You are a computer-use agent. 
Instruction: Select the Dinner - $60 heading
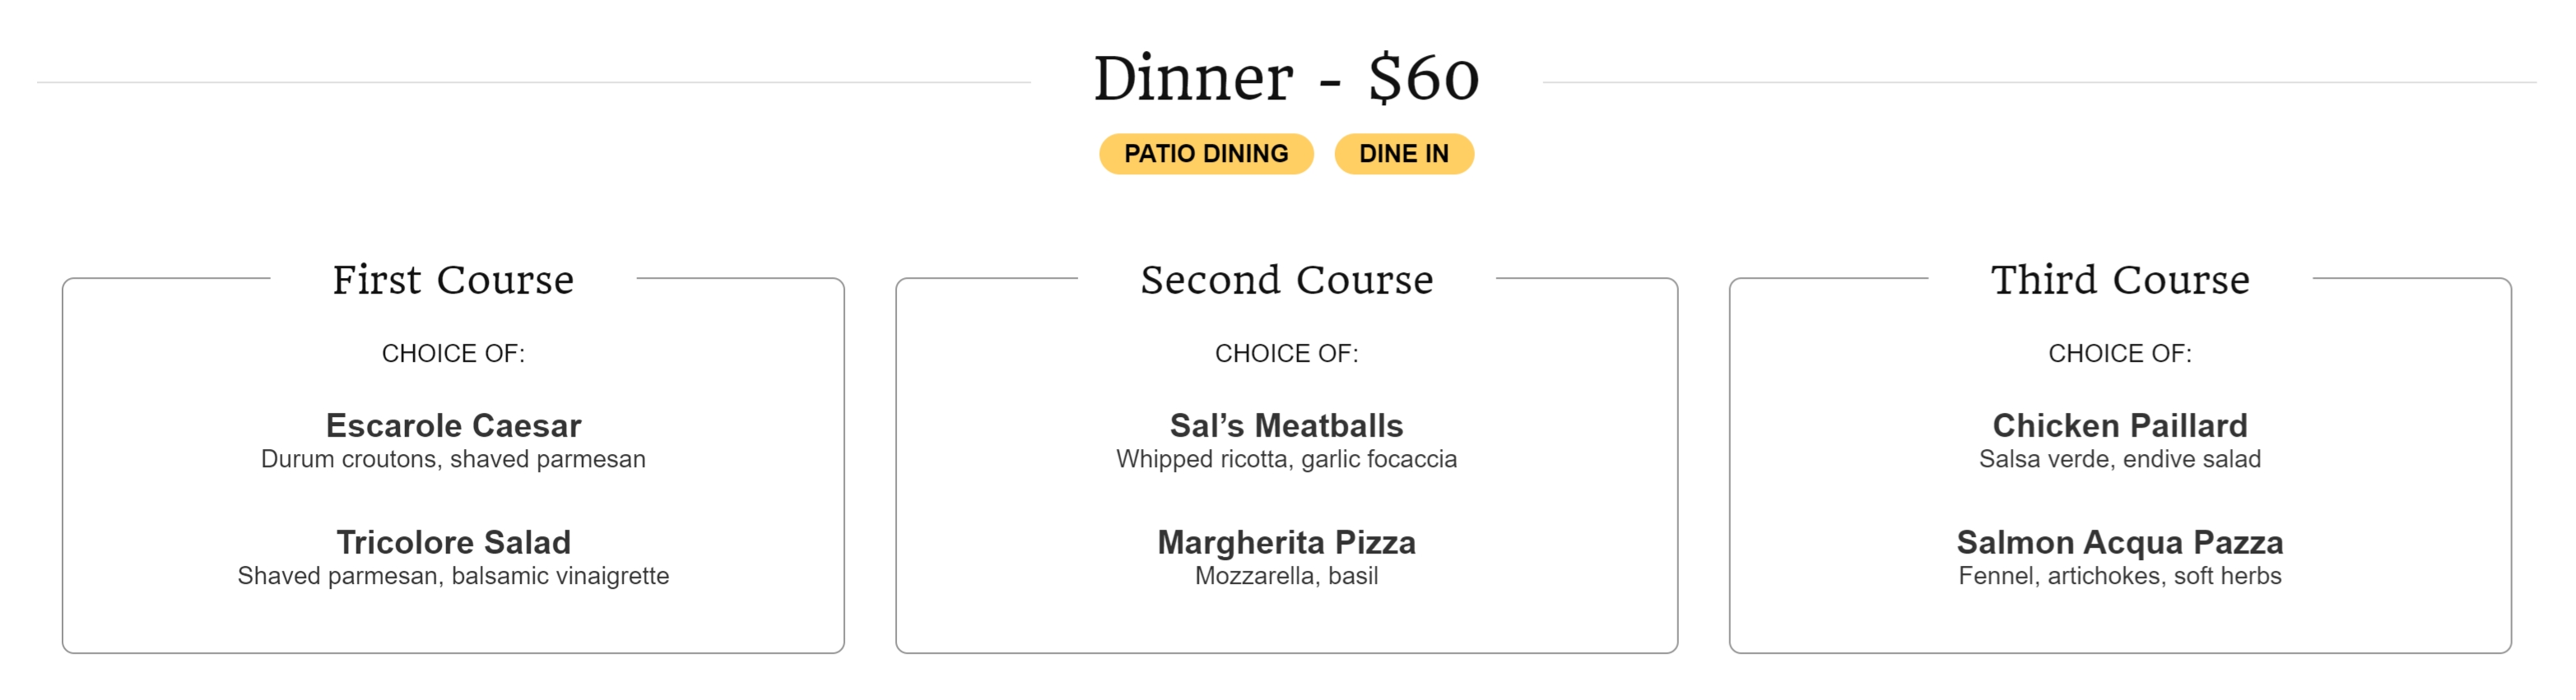(x=1287, y=78)
